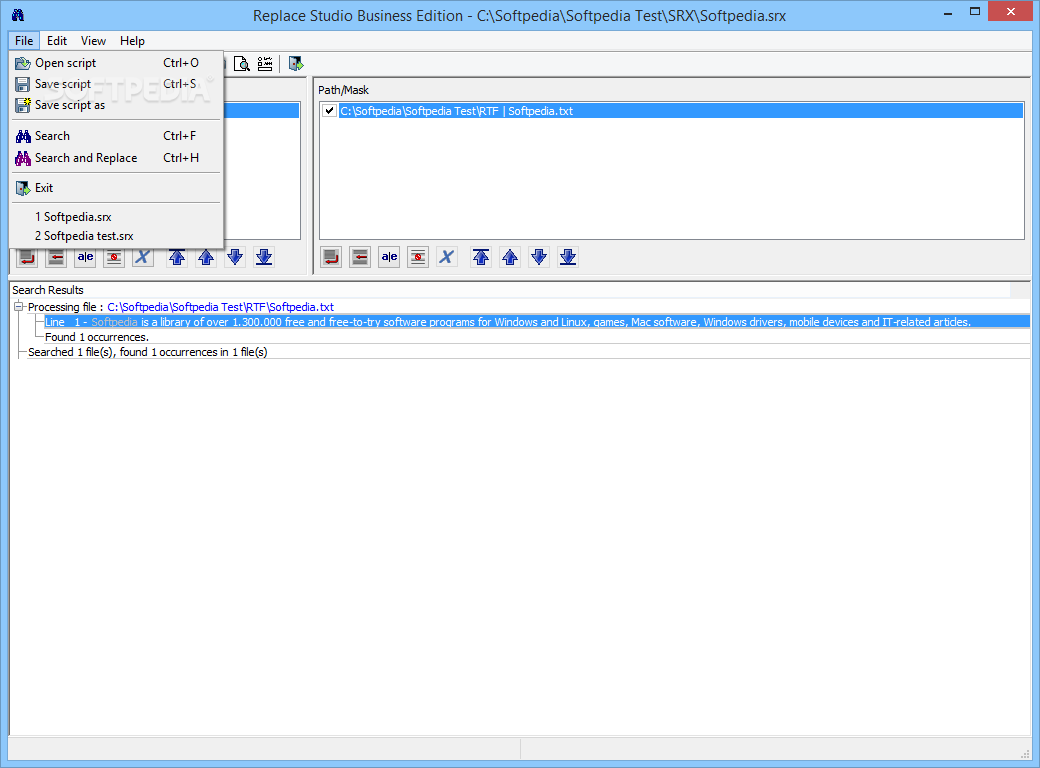Select Search and Replace menu entry
1040x768 pixels.
tap(117, 158)
